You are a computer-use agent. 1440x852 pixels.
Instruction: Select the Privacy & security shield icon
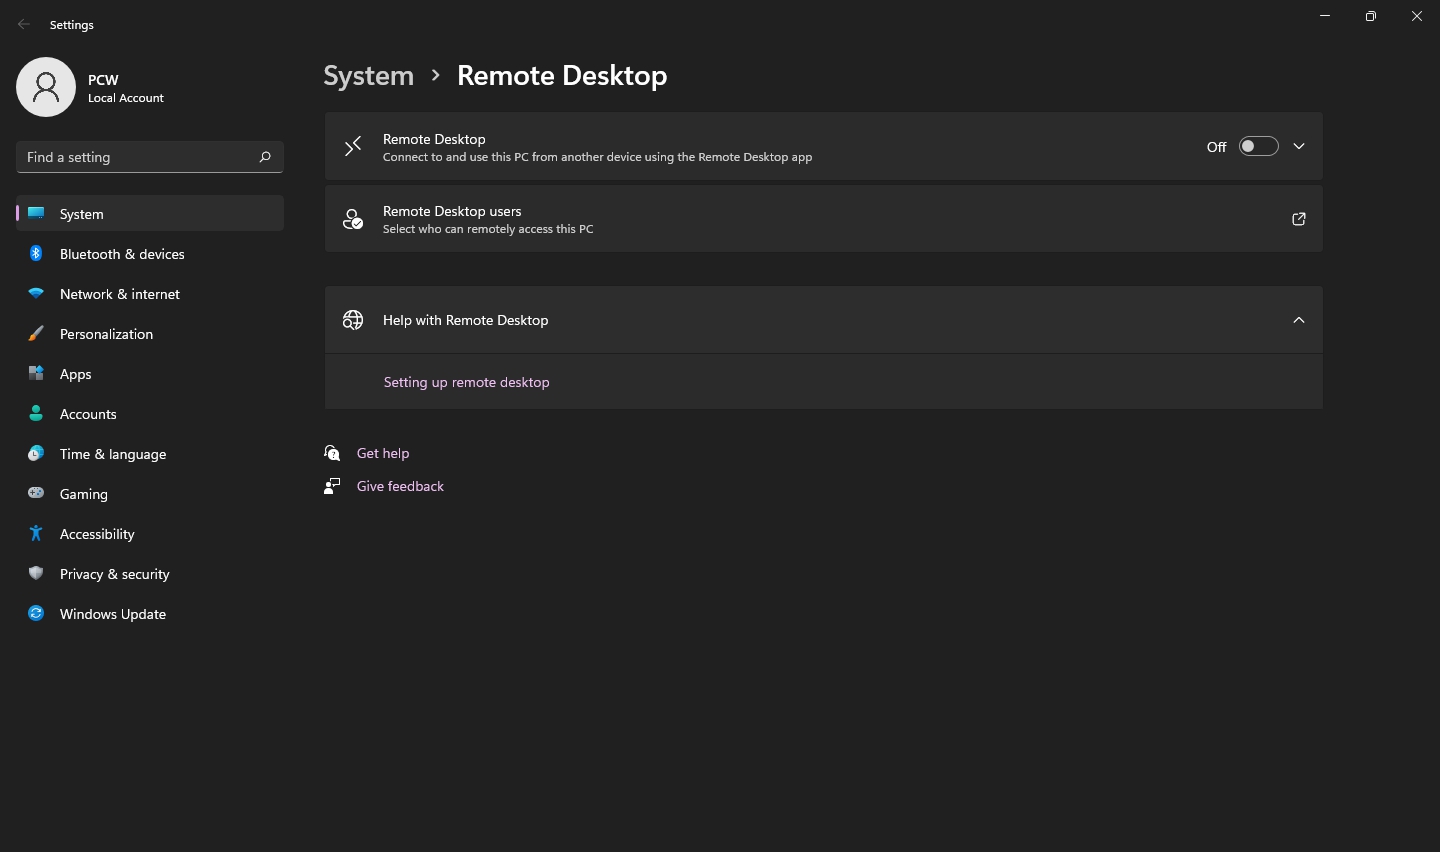click(x=36, y=574)
